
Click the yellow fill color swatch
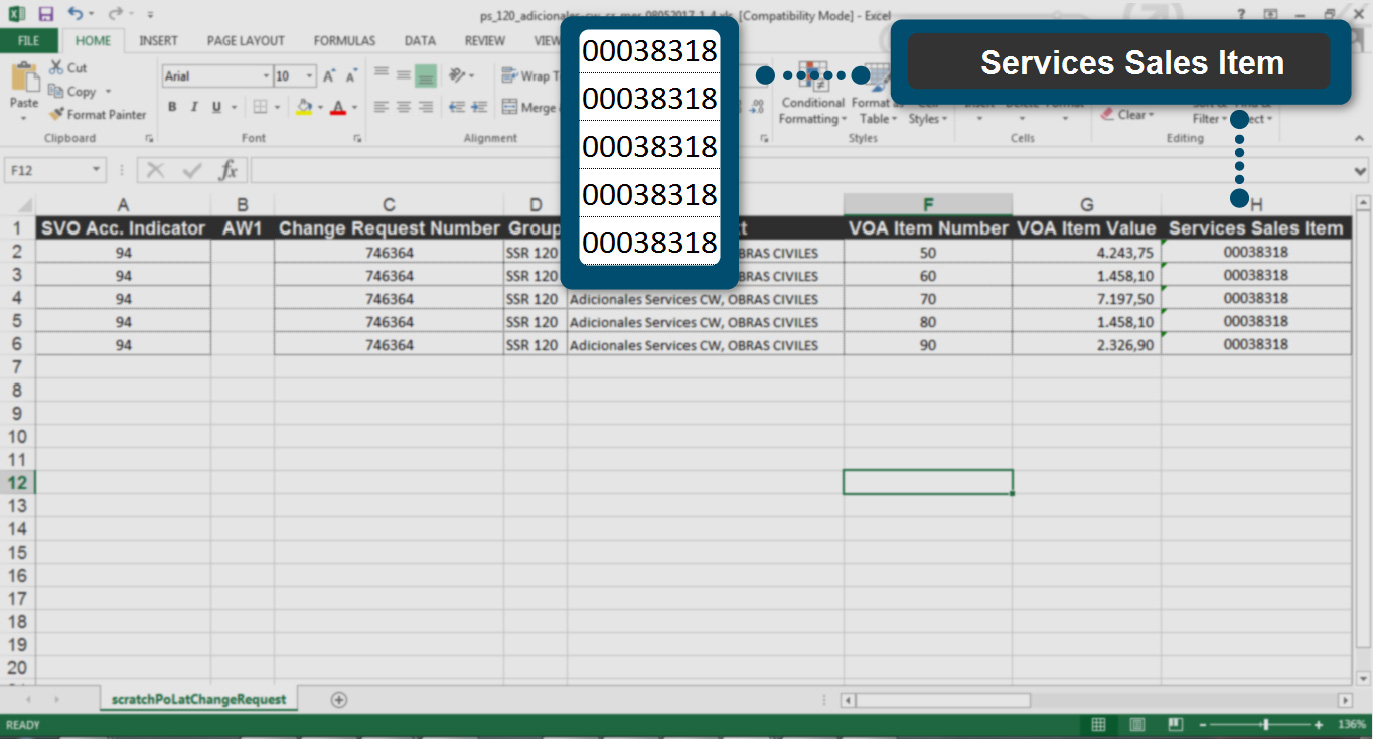(x=304, y=107)
